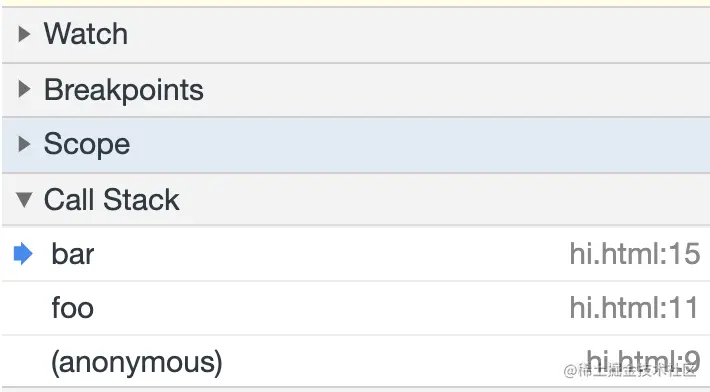The image size is (710, 392).
Task: Click empty area of highlighted Scope row
Action: click(408, 144)
